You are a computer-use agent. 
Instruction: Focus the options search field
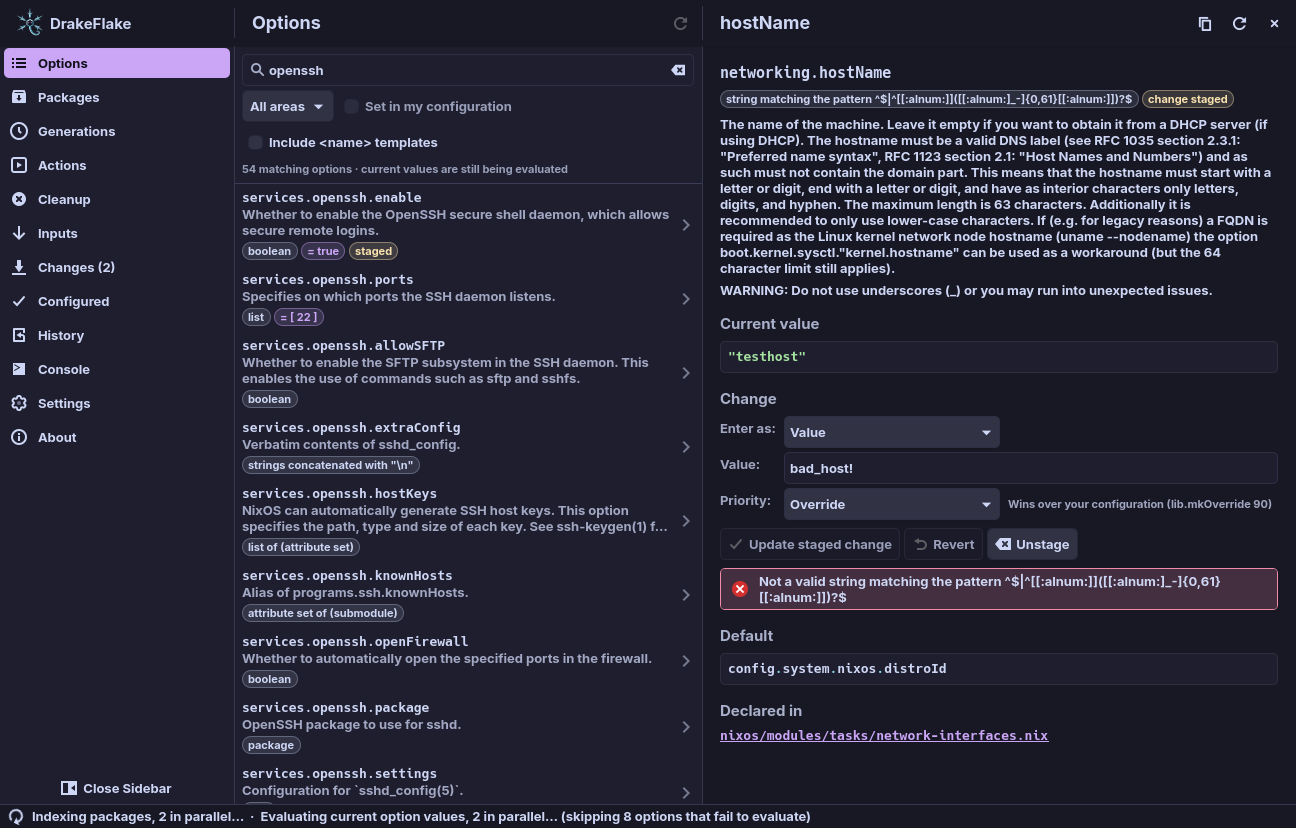[468, 70]
